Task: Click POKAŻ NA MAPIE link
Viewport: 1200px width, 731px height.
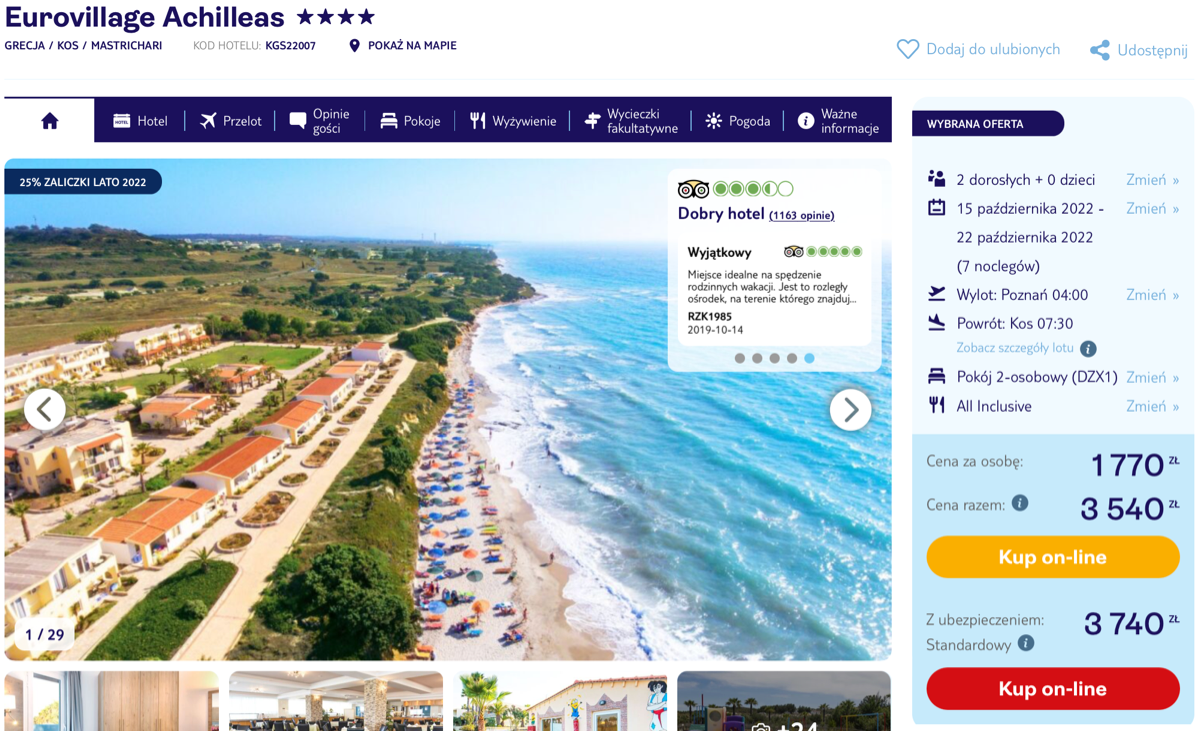Action: click(x=412, y=46)
